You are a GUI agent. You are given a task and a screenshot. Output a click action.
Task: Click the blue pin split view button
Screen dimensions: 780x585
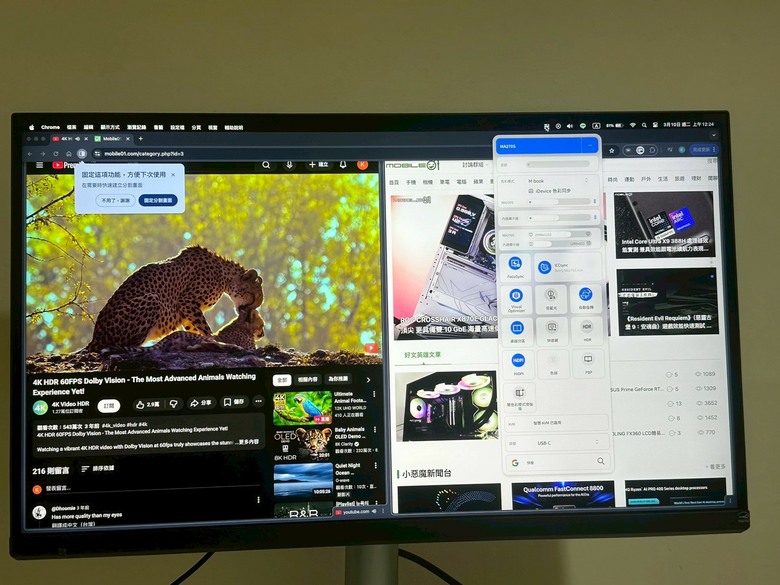point(158,200)
